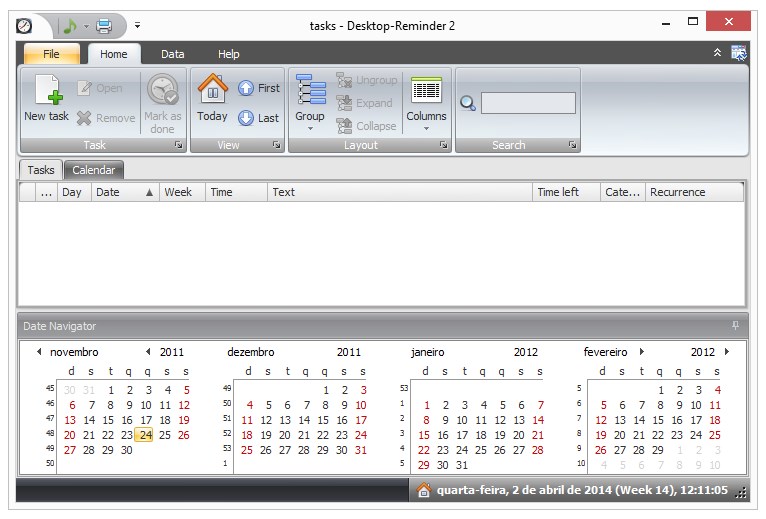766x519 pixels.
Task: Switch to the Home ribbon tab
Action: pos(114,54)
